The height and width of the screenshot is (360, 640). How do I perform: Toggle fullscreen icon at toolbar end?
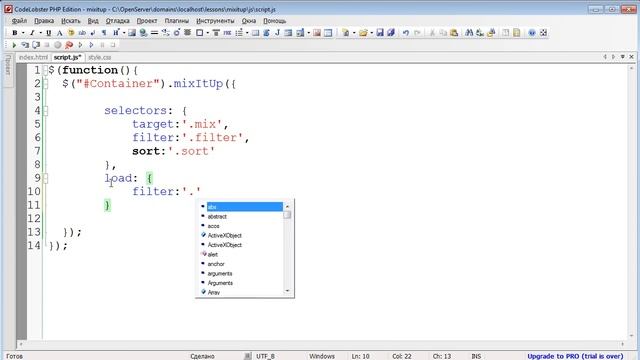click(544, 33)
